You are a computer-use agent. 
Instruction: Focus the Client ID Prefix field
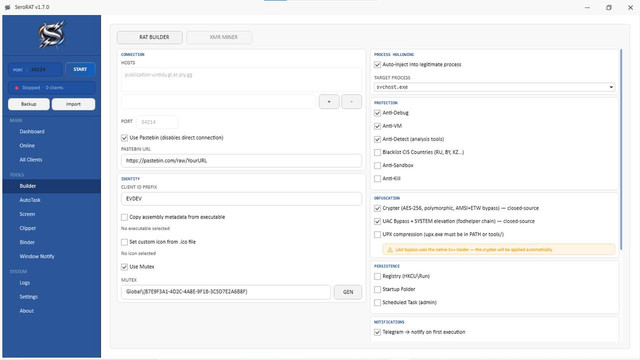tap(241, 199)
